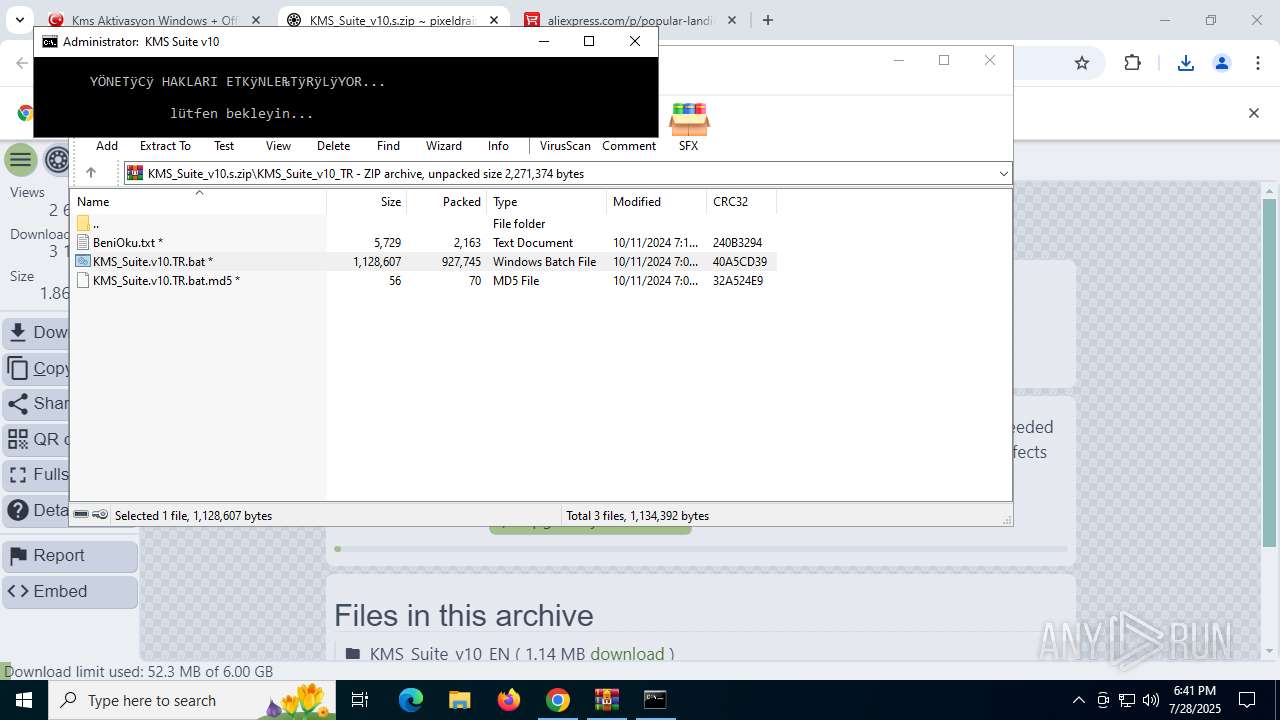Close the aliexpress.com tab

point(732,20)
